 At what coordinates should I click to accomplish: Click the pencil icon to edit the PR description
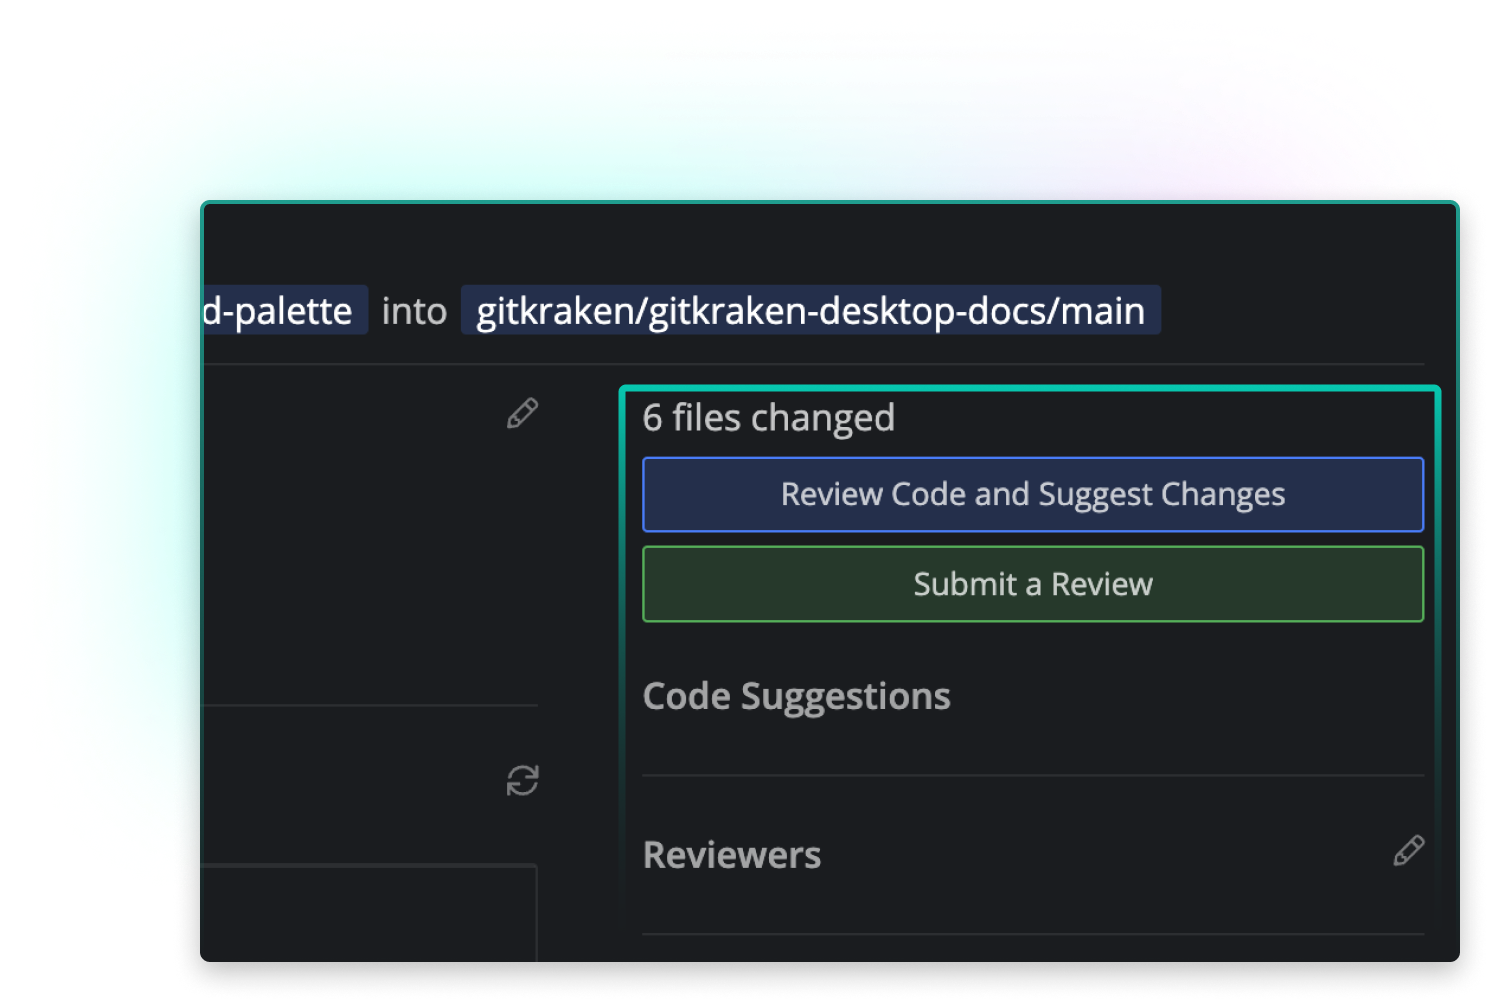point(522,413)
